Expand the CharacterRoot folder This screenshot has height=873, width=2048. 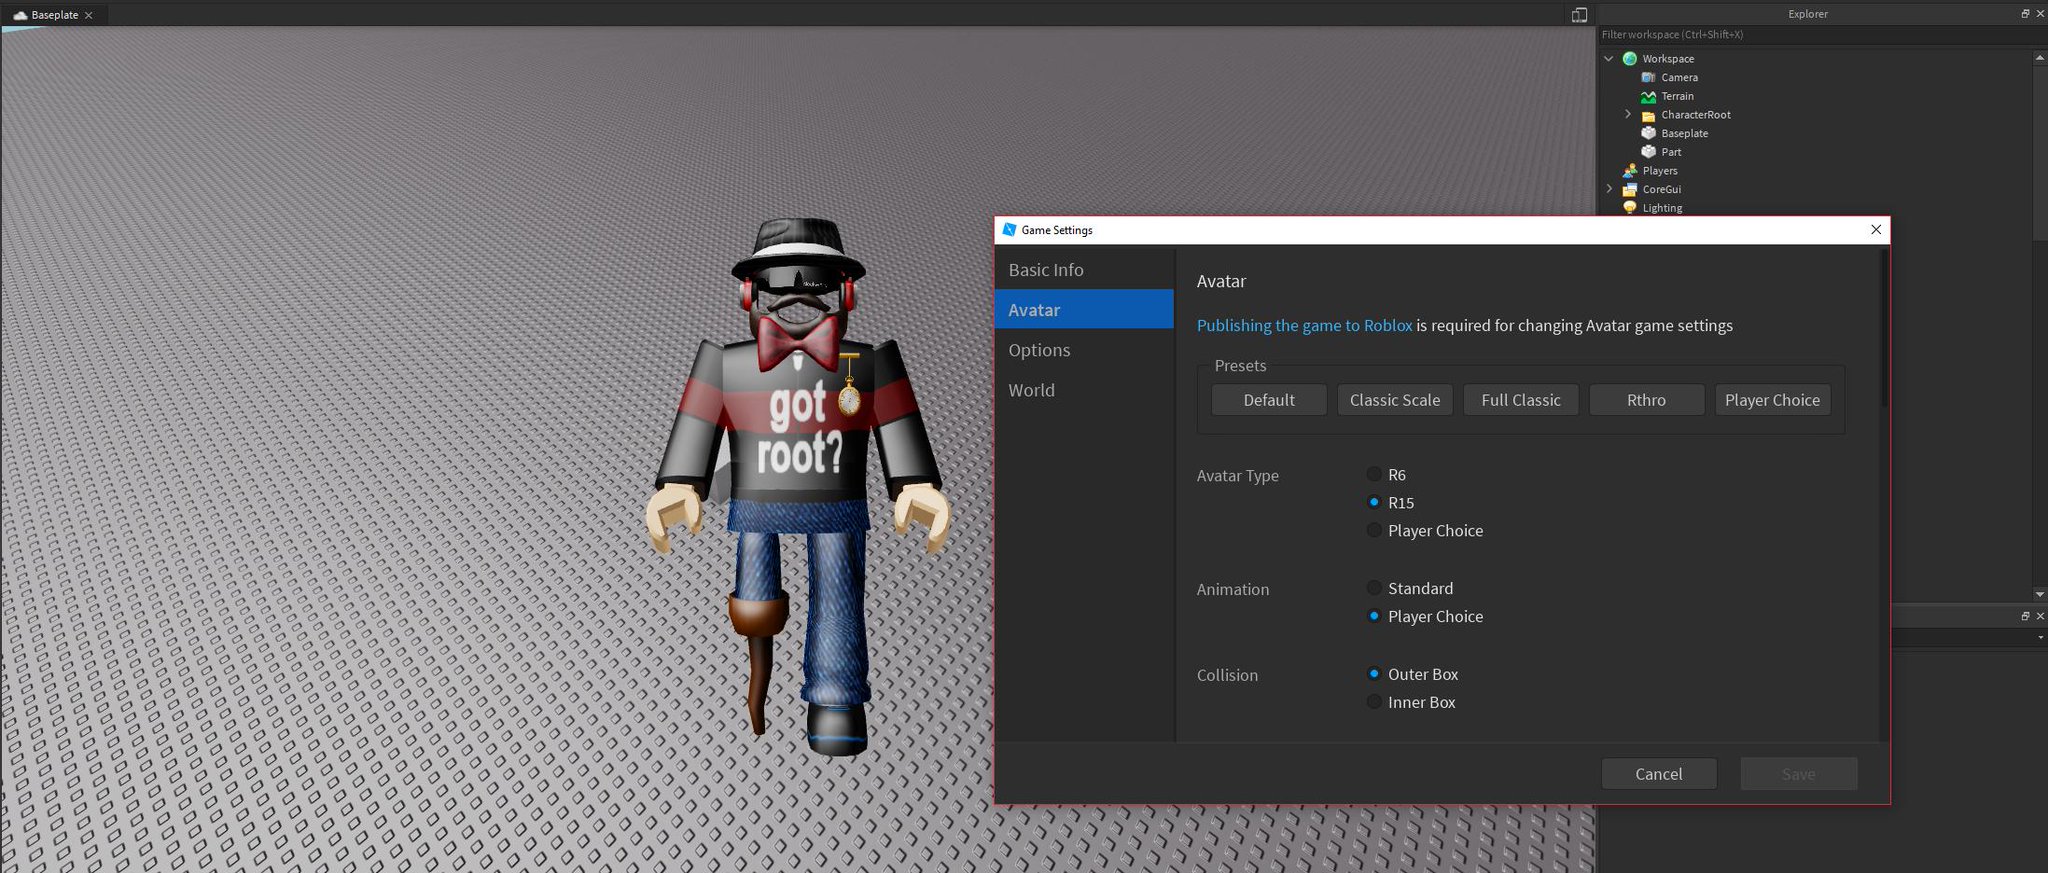(x=1628, y=115)
